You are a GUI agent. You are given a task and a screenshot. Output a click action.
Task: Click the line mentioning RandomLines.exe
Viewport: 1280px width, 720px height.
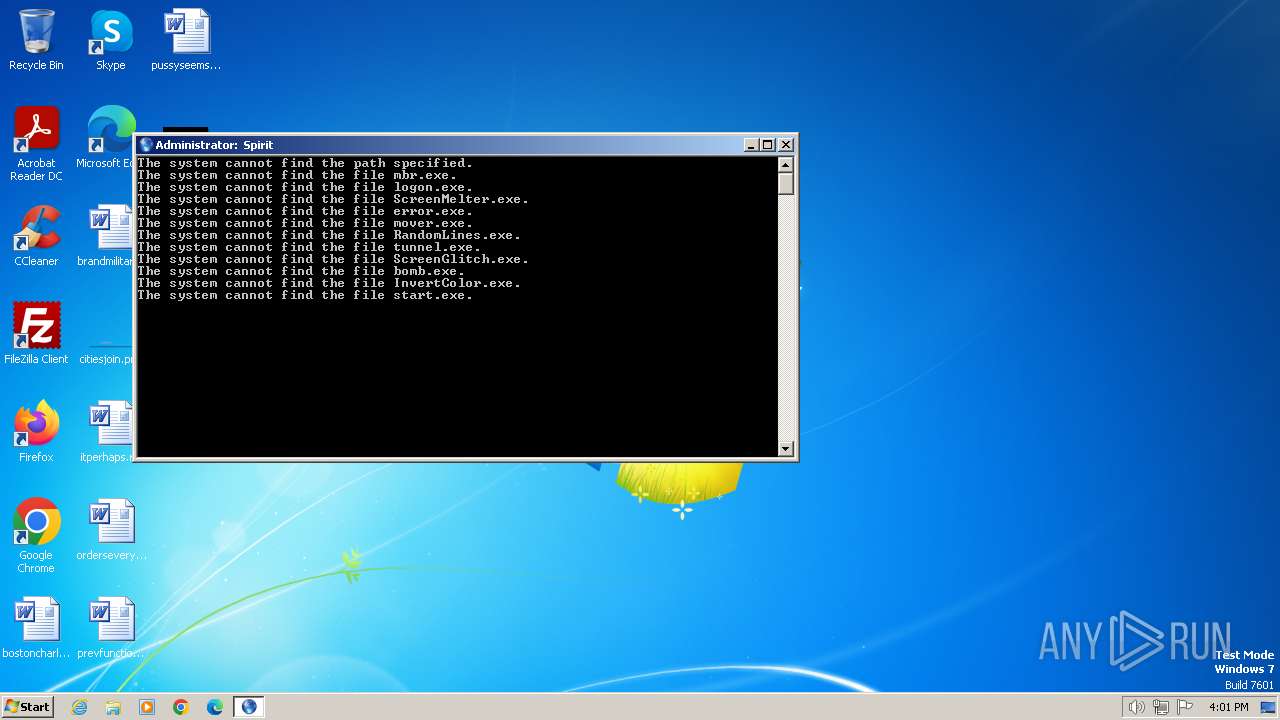(329, 235)
